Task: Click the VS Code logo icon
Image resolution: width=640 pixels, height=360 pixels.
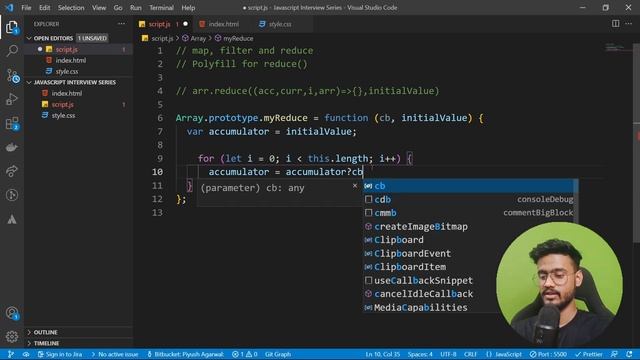Action: (x=9, y=7)
